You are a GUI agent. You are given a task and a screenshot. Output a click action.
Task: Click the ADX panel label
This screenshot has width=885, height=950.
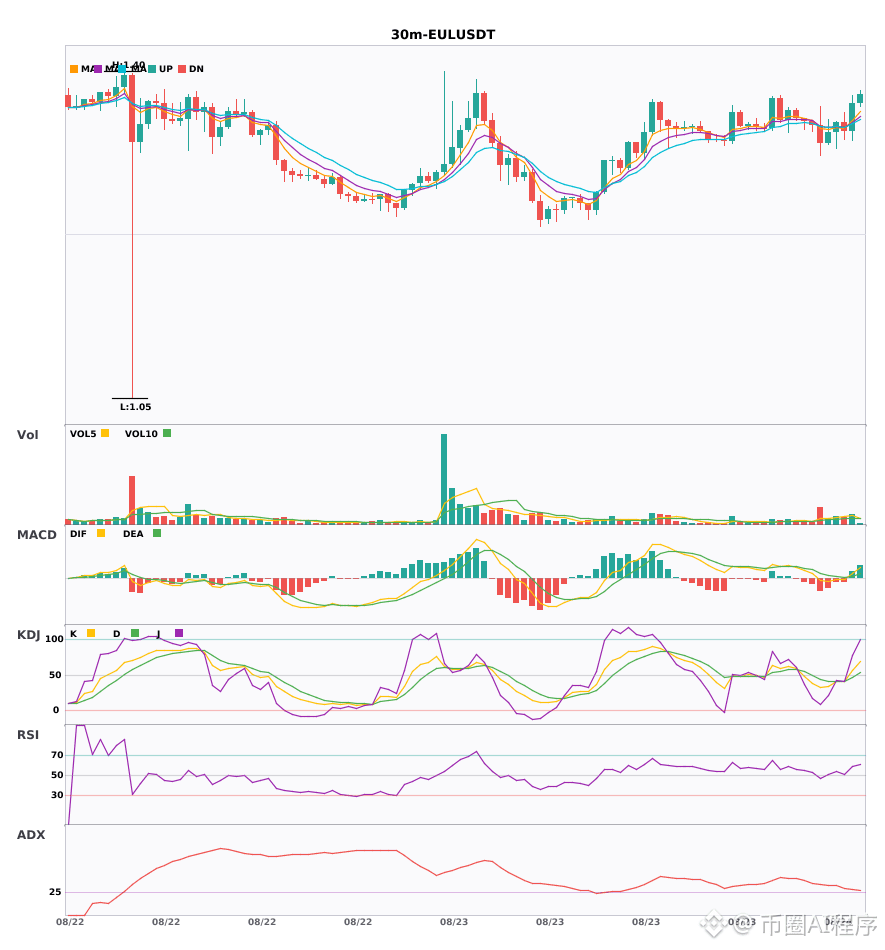[31, 835]
